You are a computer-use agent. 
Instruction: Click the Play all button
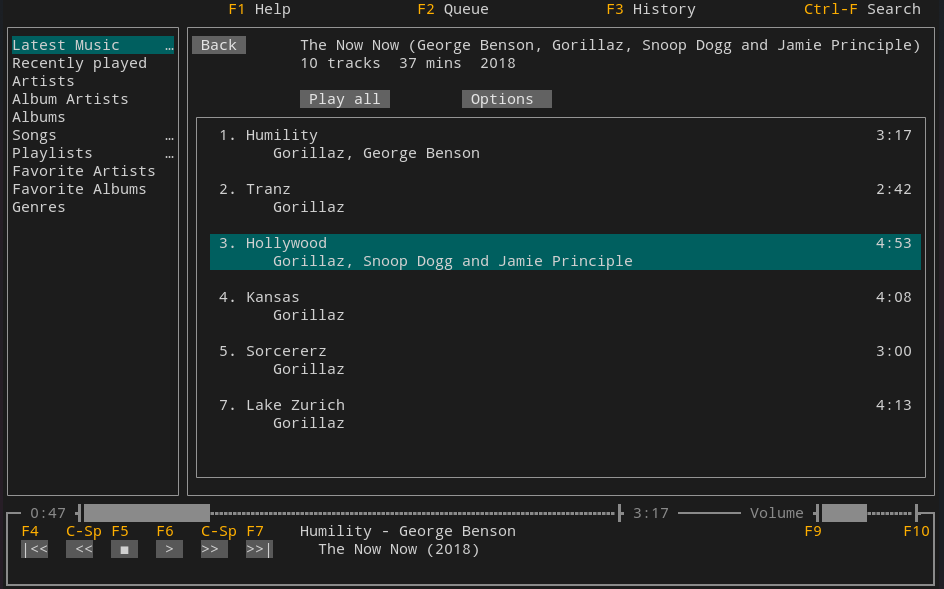point(345,99)
